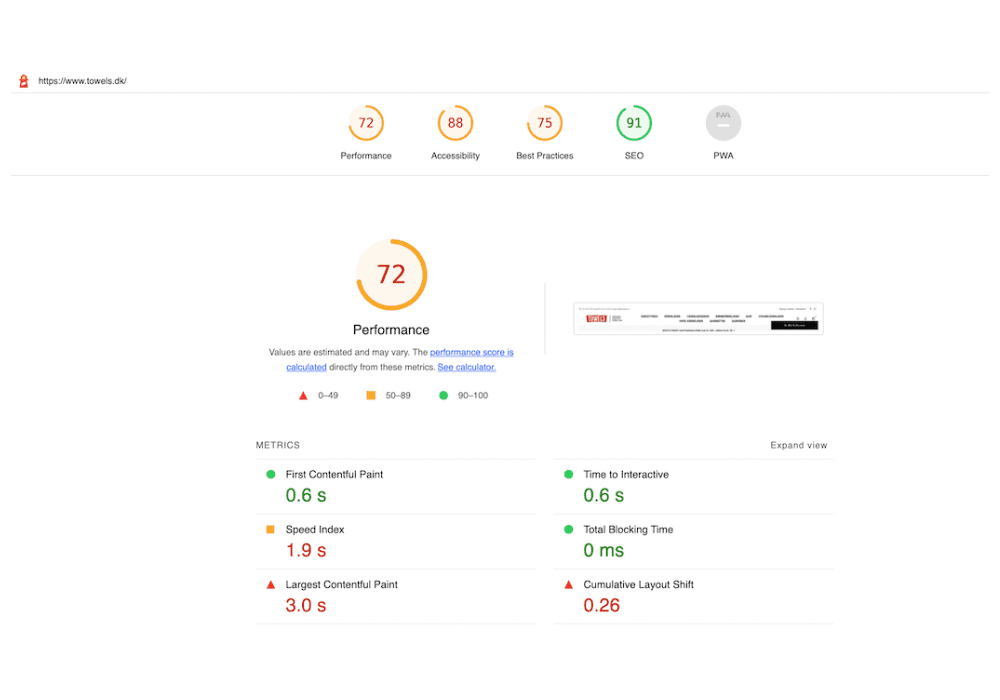Expand the Time to Interactive metric

(625, 474)
